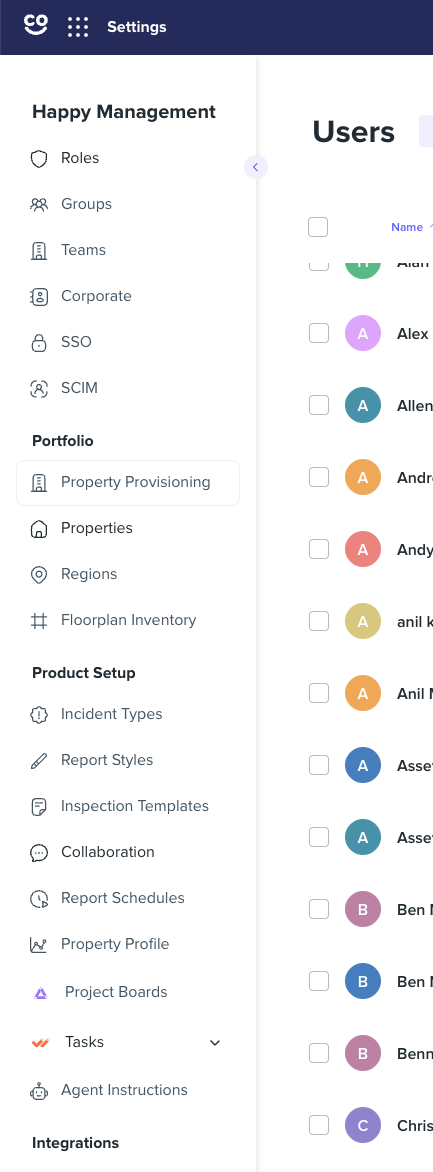
Task: Click the Roles shield icon
Action: tap(39, 158)
